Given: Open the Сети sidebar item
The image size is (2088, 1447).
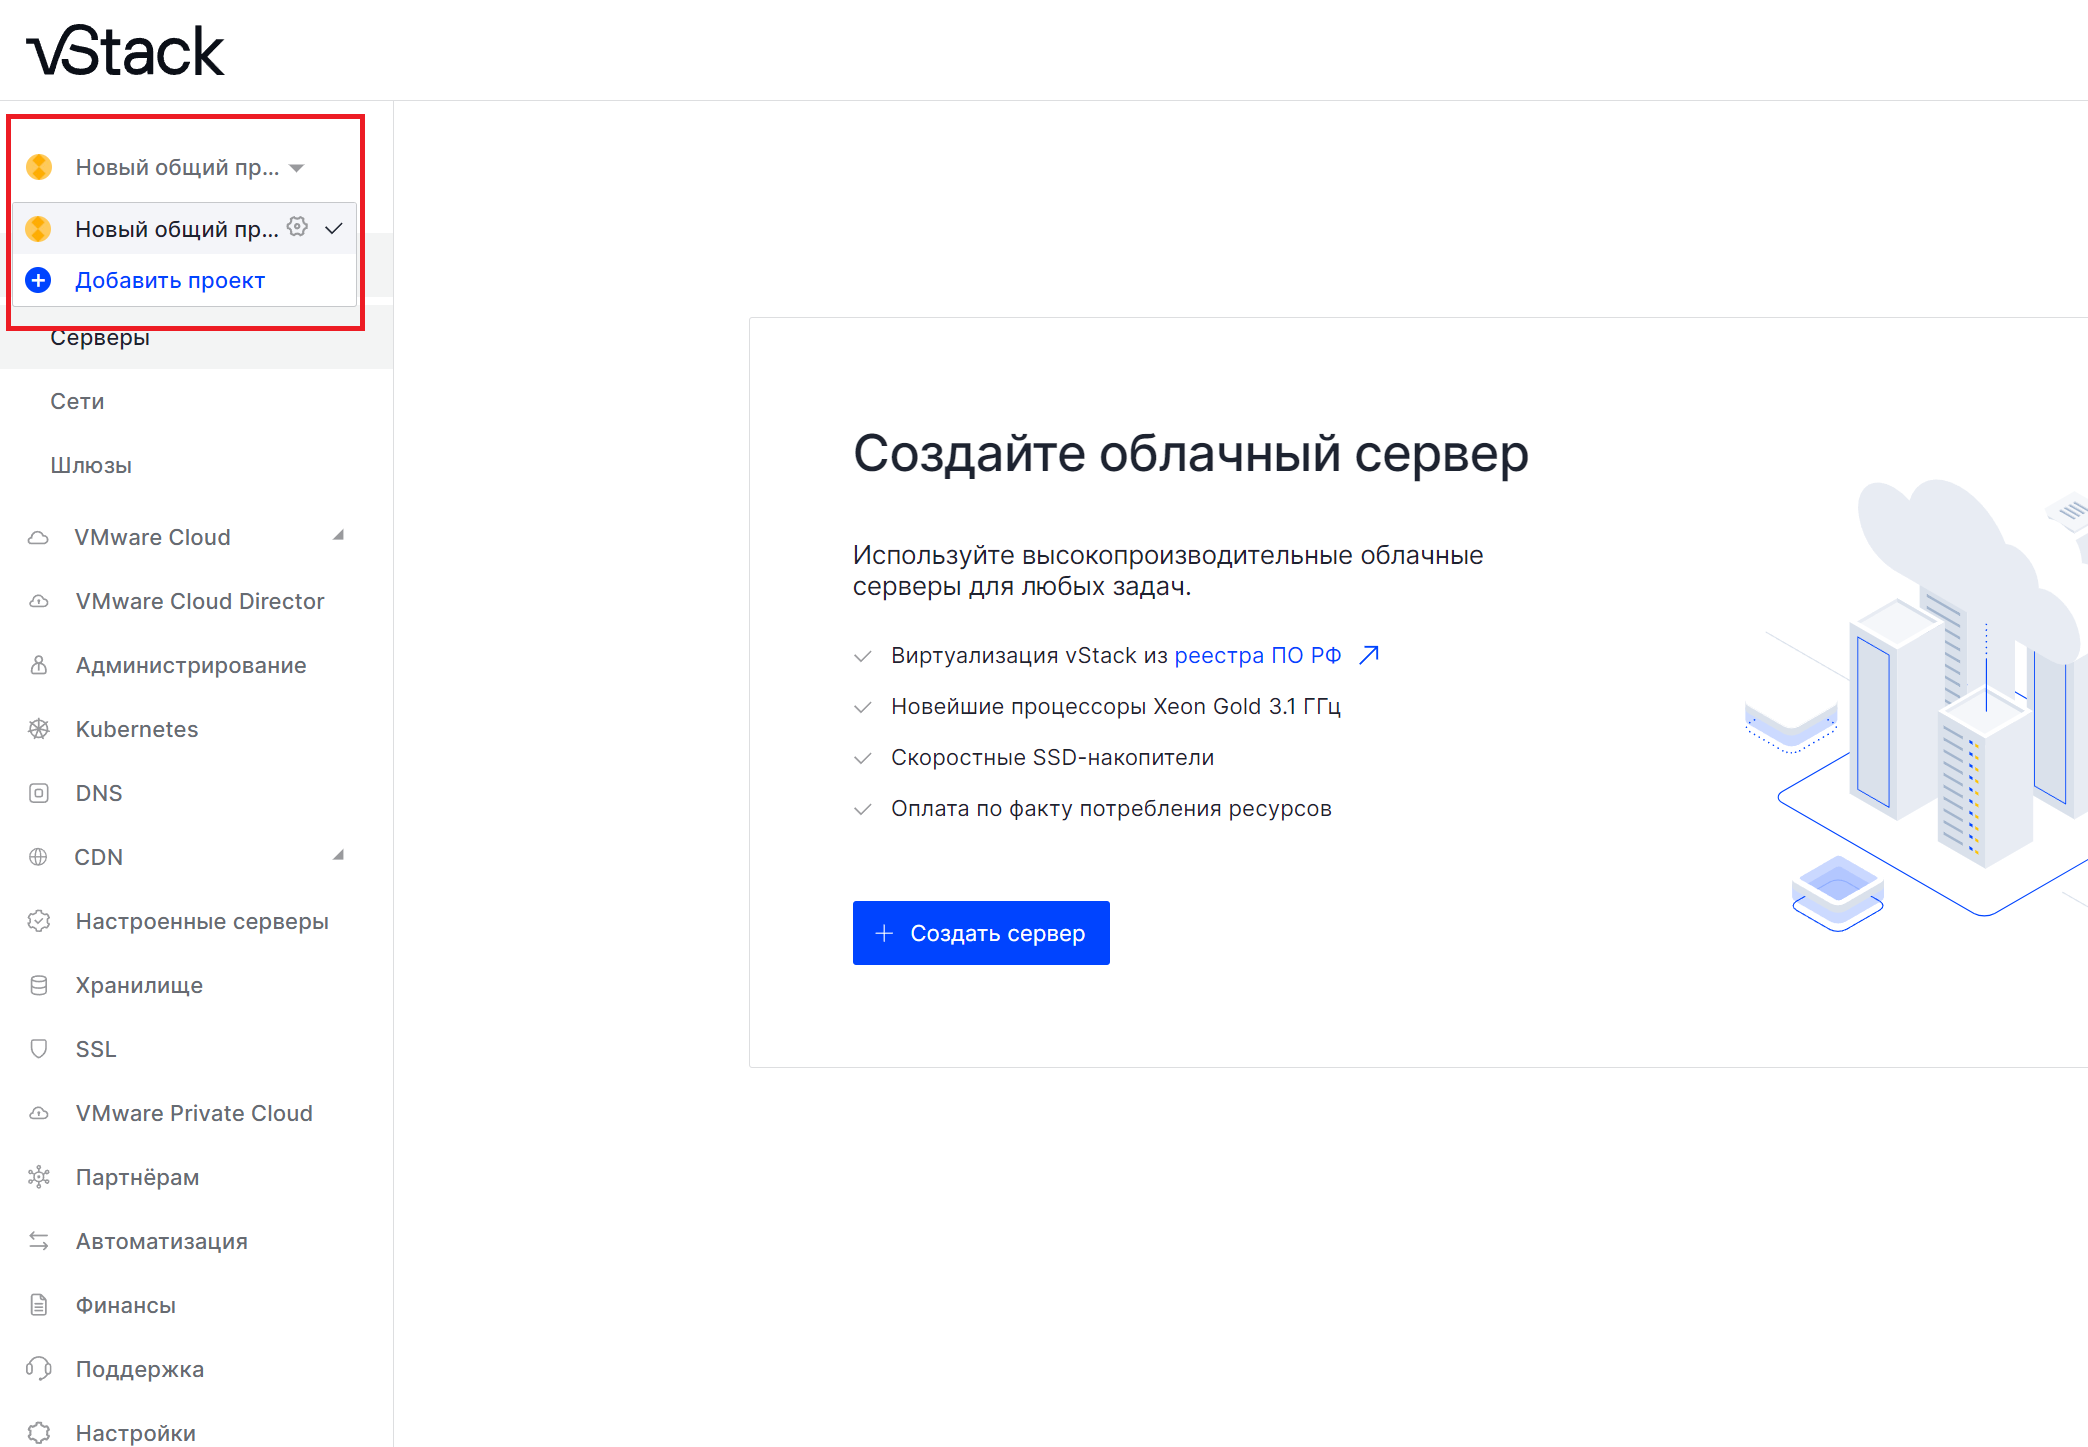Looking at the screenshot, I should coord(77,401).
